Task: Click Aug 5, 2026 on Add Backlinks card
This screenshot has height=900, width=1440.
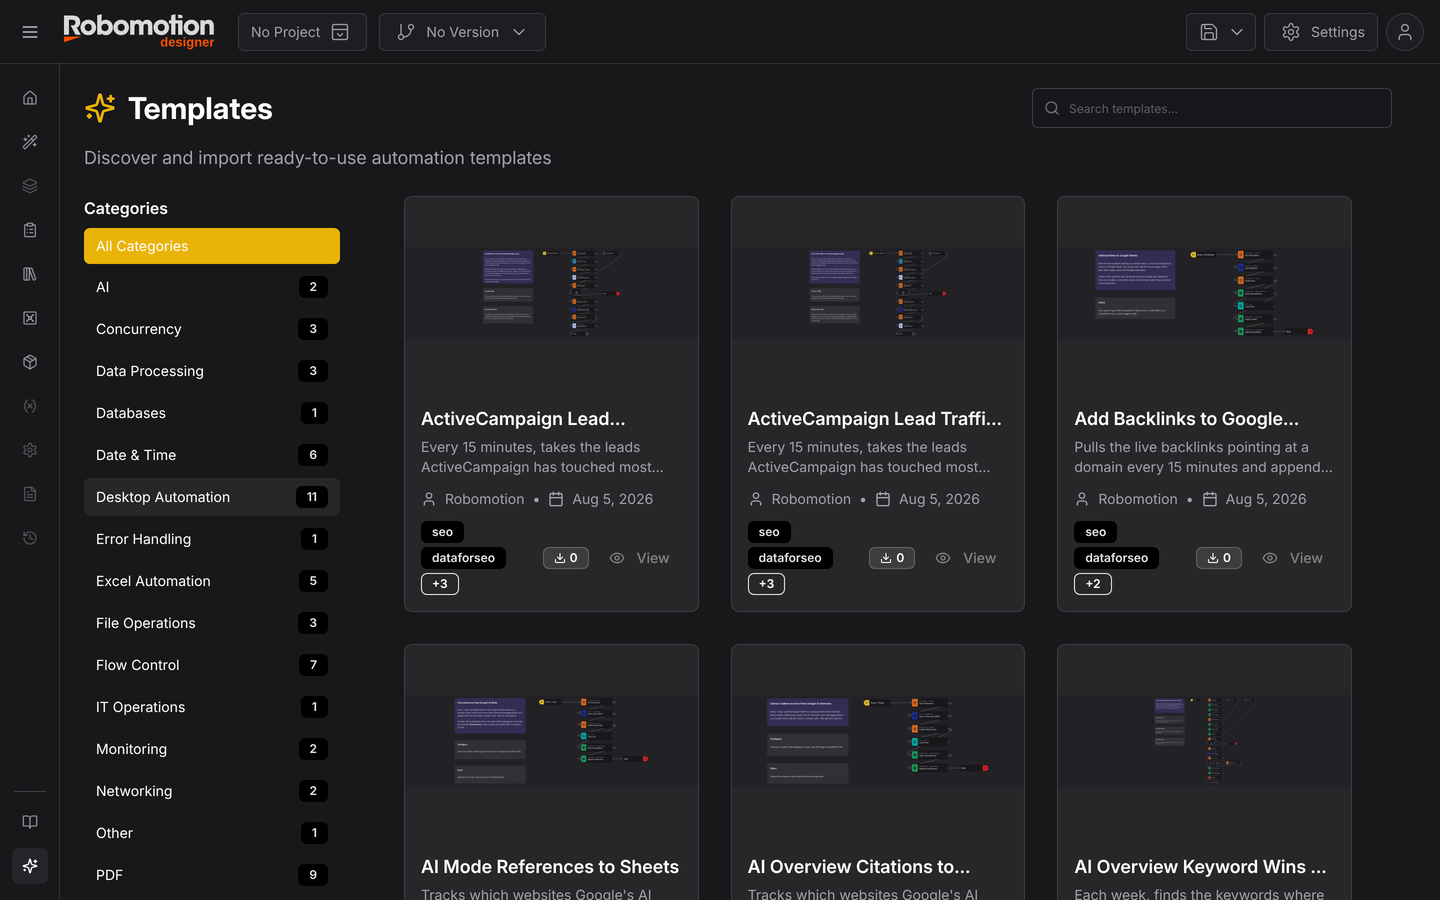Action: (1266, 499)
